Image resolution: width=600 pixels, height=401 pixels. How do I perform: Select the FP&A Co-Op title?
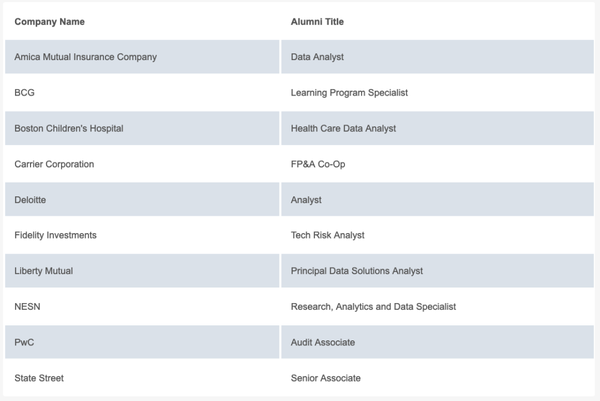[318, 164]
